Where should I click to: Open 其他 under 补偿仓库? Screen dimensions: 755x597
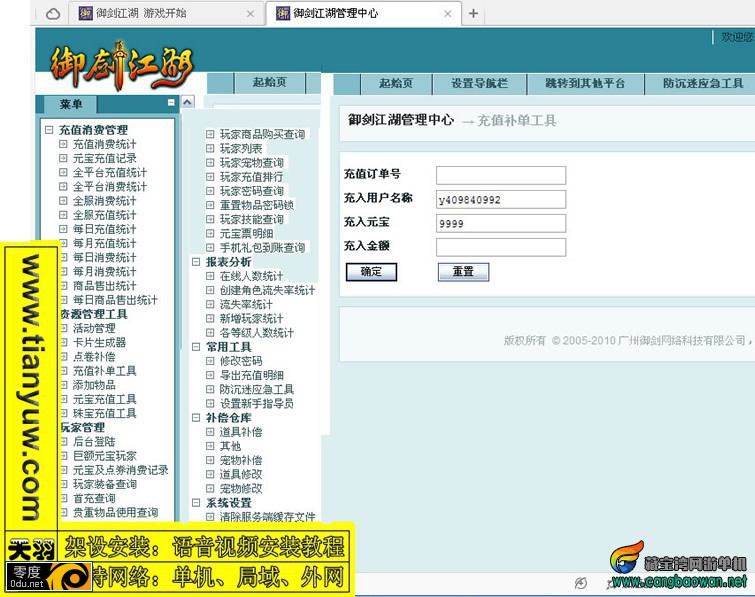230,446
